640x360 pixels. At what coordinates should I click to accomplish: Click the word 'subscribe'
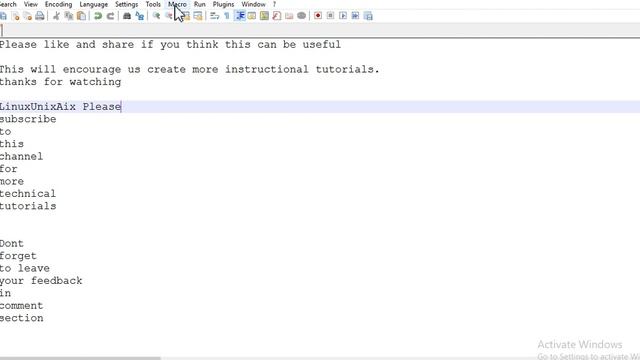(28, 119)
